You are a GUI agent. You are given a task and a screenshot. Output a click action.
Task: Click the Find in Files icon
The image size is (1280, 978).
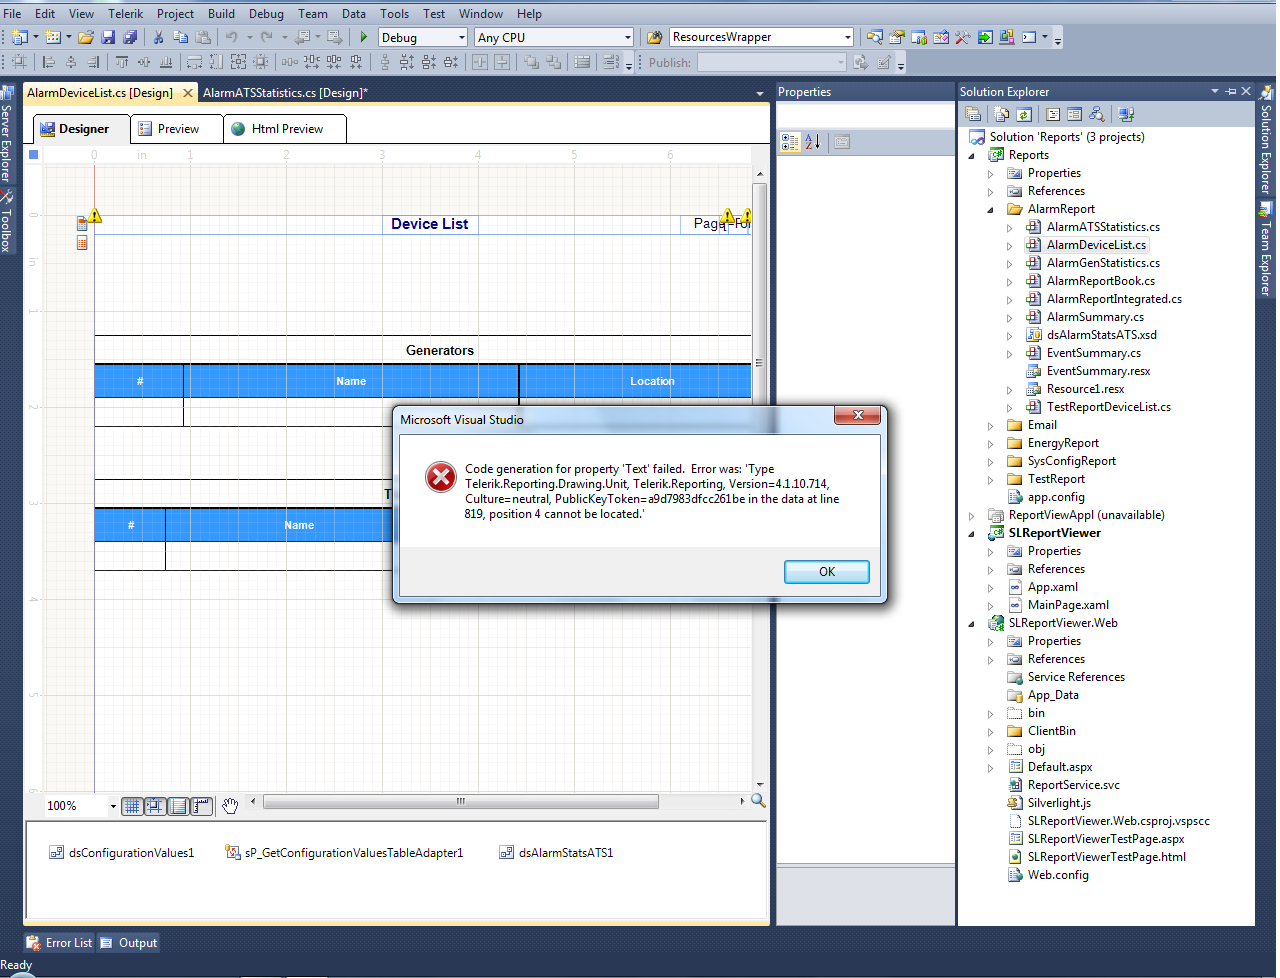[655, 37]
